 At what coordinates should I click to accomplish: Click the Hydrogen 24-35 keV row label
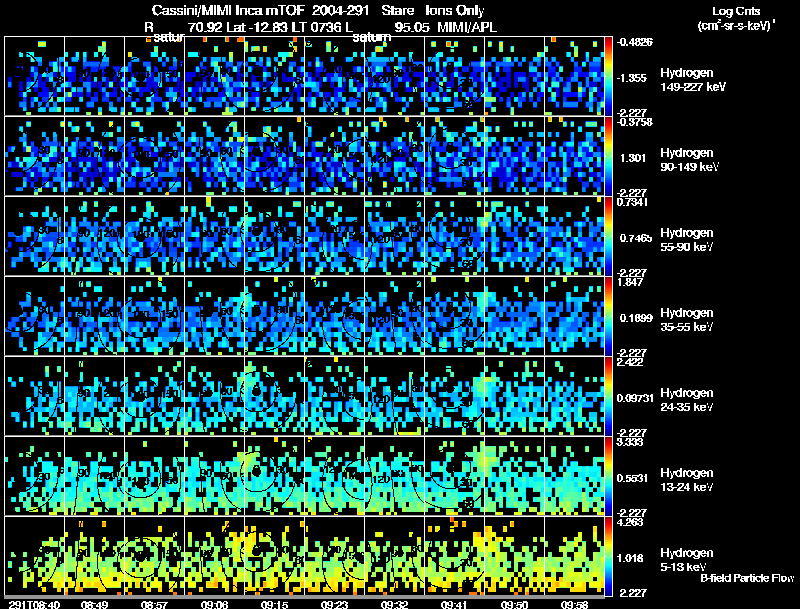pos(687,400)
